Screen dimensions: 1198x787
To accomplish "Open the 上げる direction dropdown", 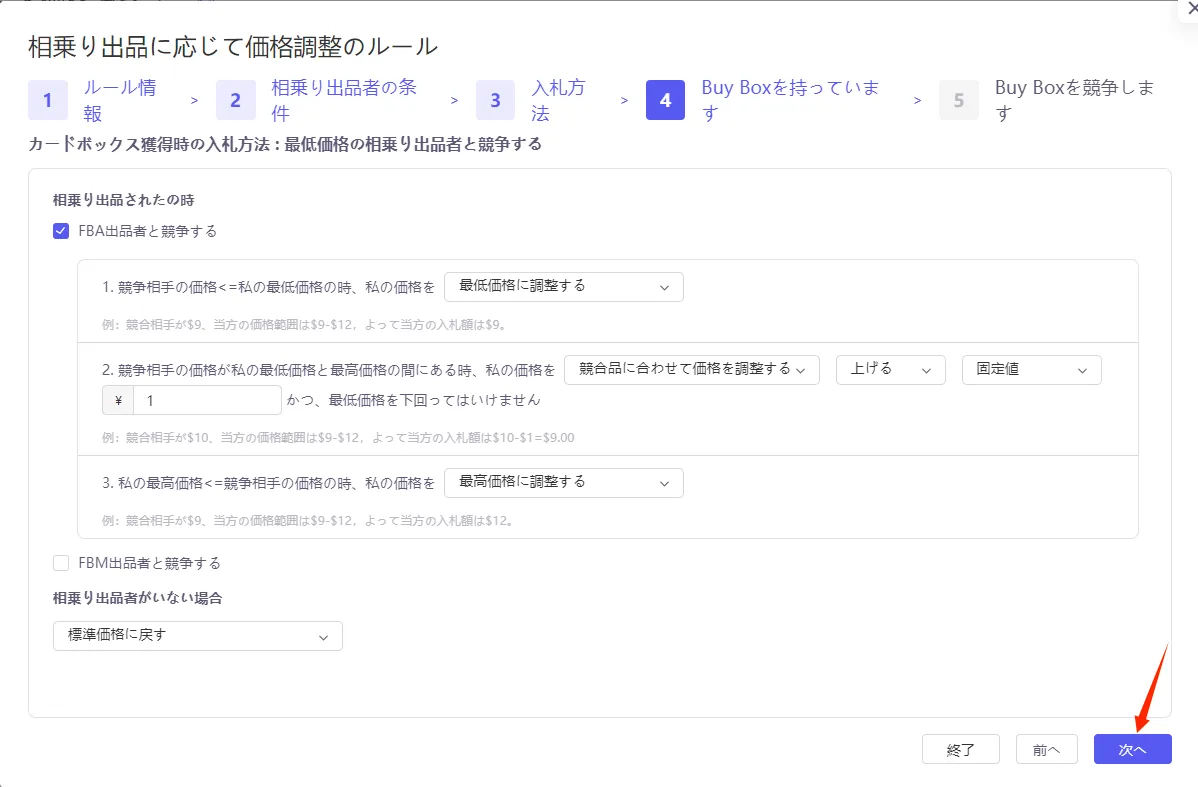I will (x=891, y=370).
